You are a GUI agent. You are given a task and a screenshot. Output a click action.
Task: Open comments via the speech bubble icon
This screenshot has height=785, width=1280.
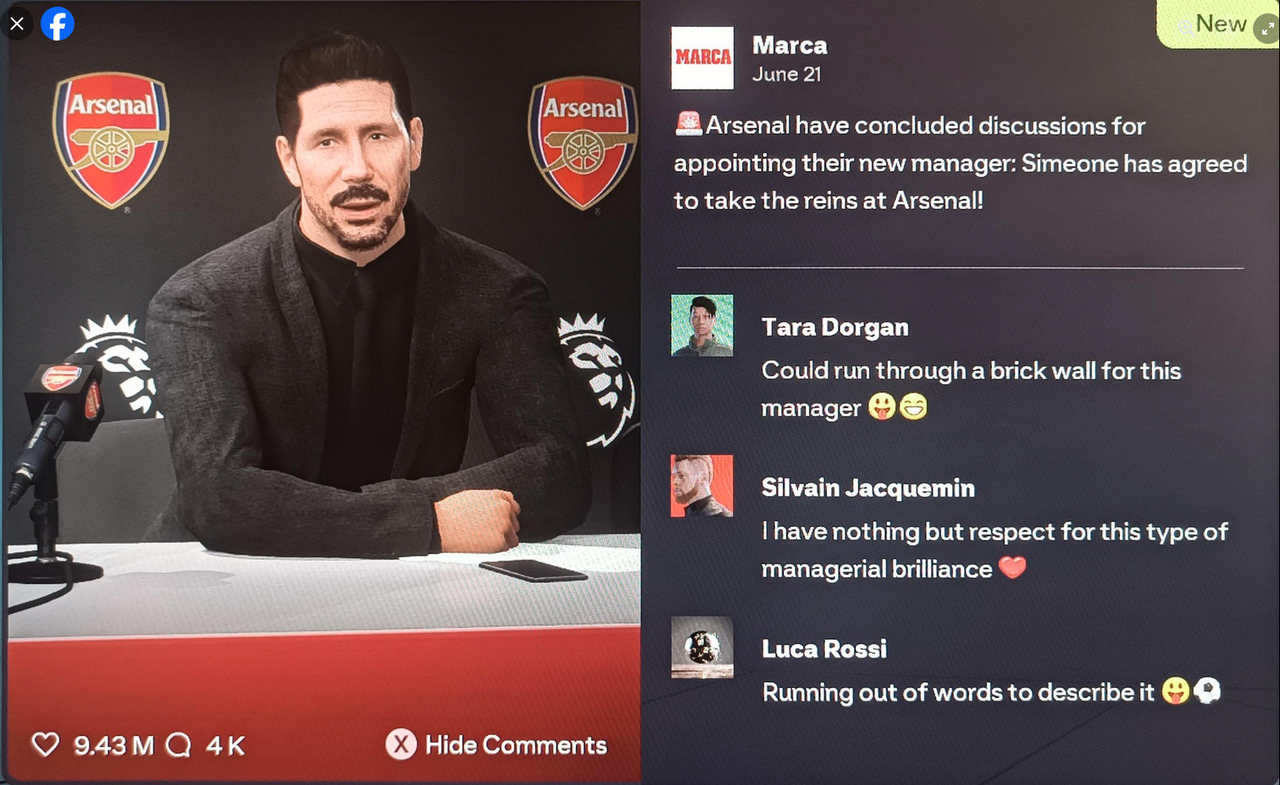coord(179,745)
